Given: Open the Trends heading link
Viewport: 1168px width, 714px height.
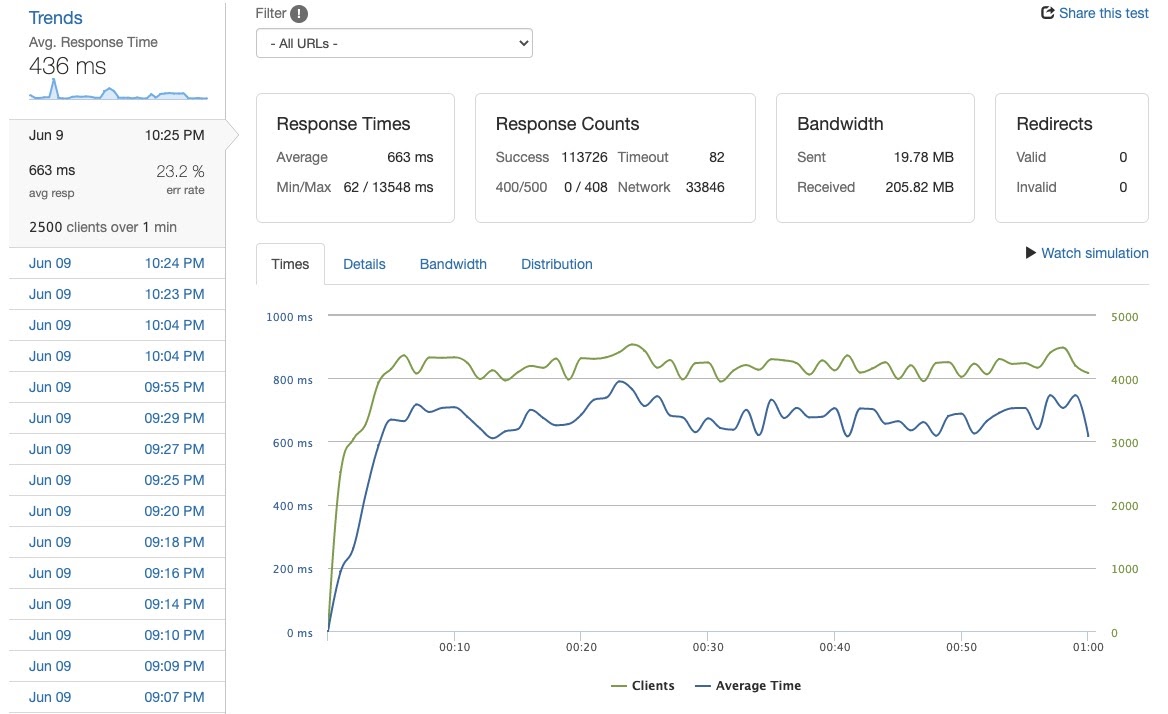Looking at the screenshot, I should point(56,18).
